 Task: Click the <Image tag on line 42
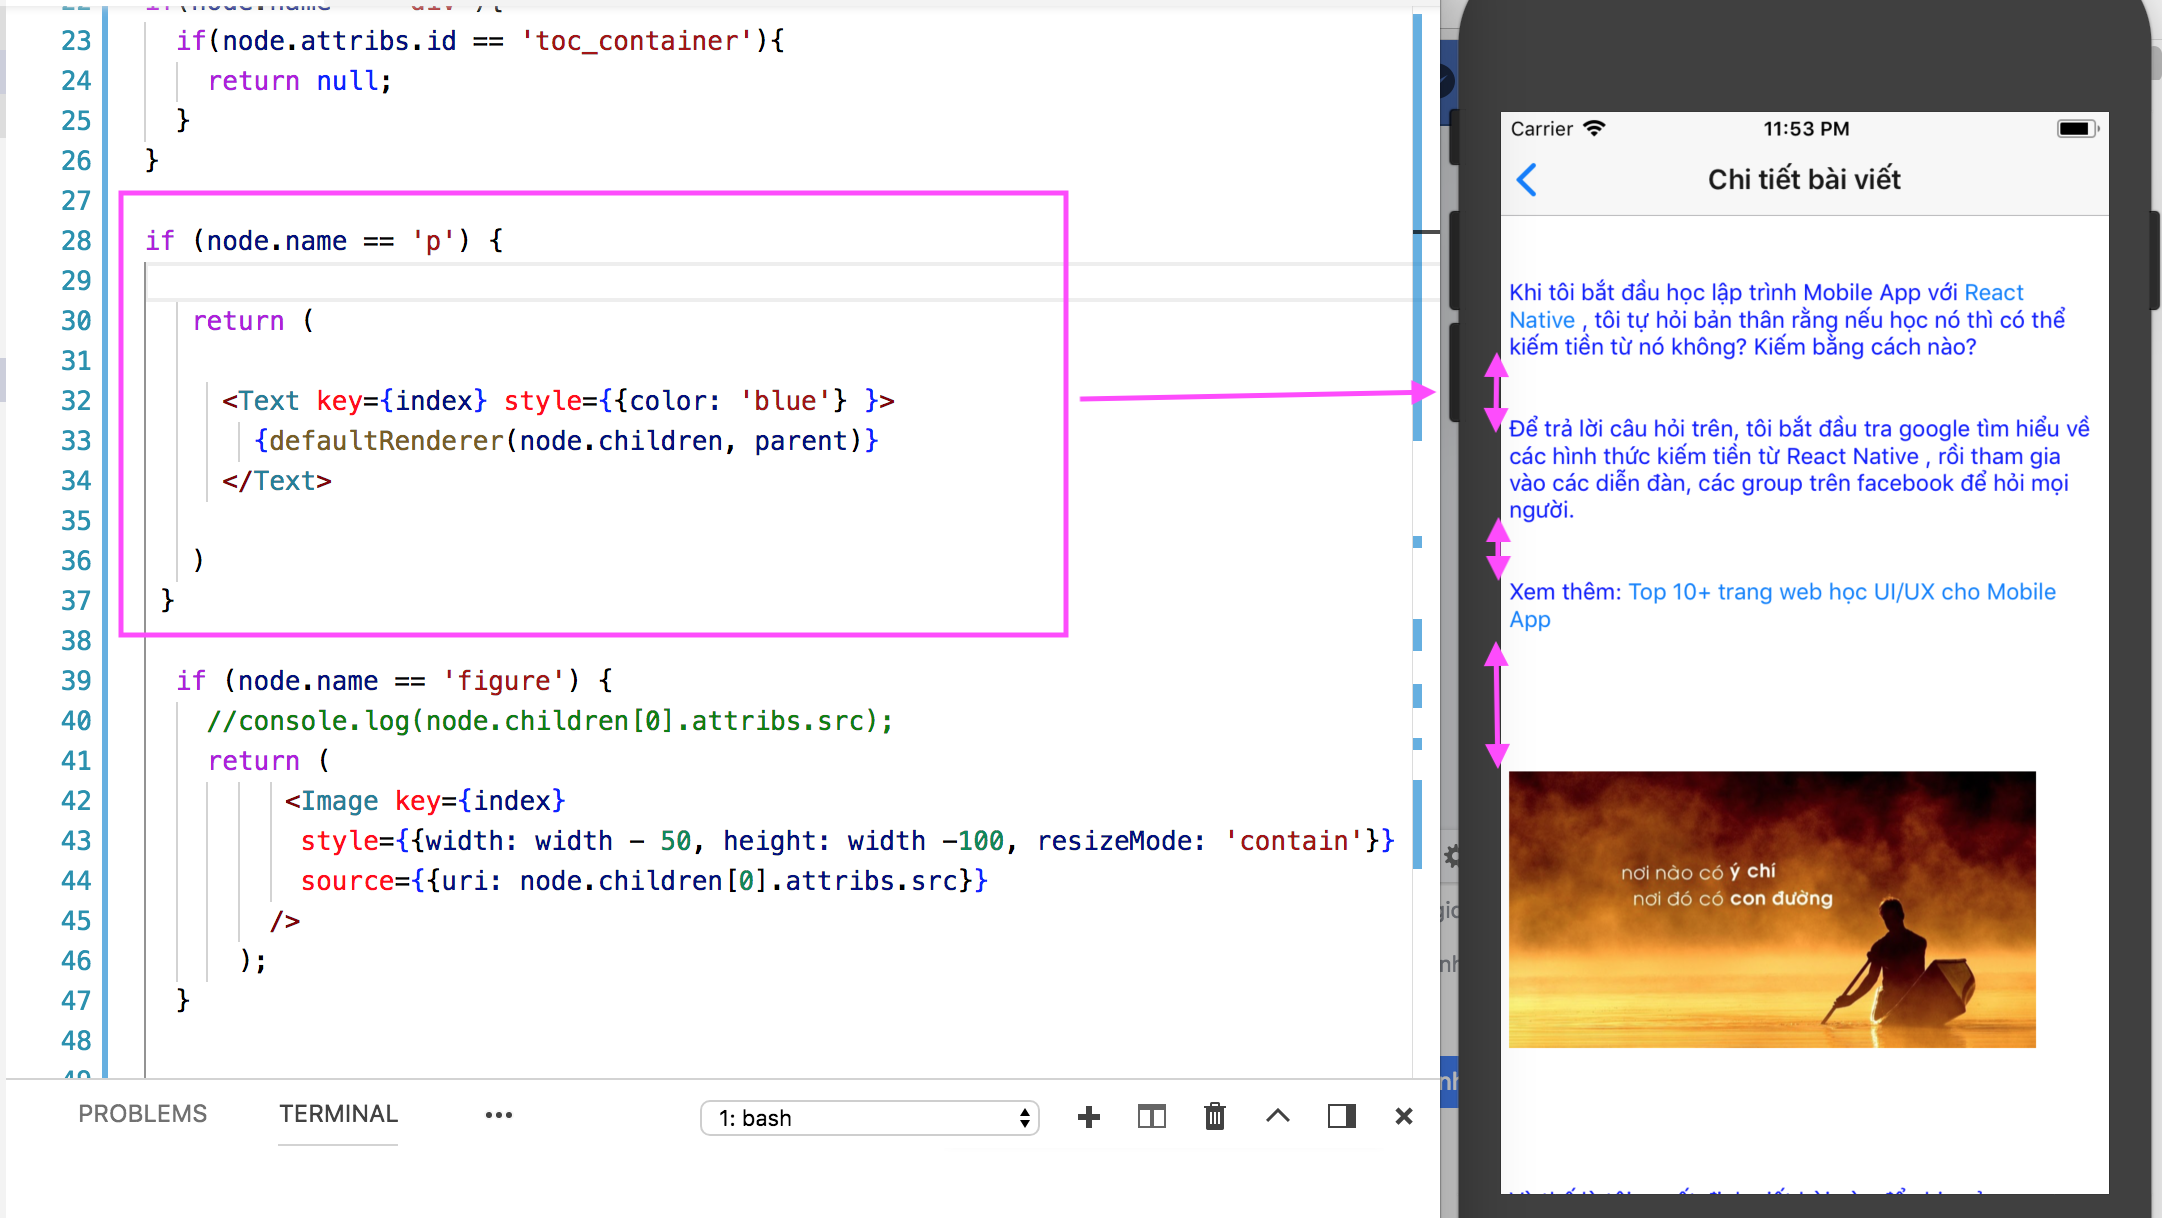pyautogui.click(x=331, y=801)
